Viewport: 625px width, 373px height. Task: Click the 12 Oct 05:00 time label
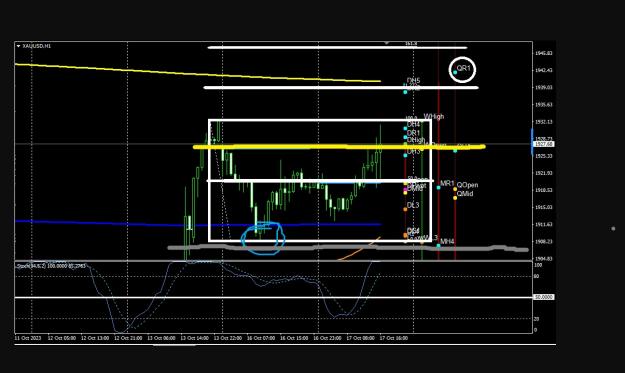tap(61, 338)
